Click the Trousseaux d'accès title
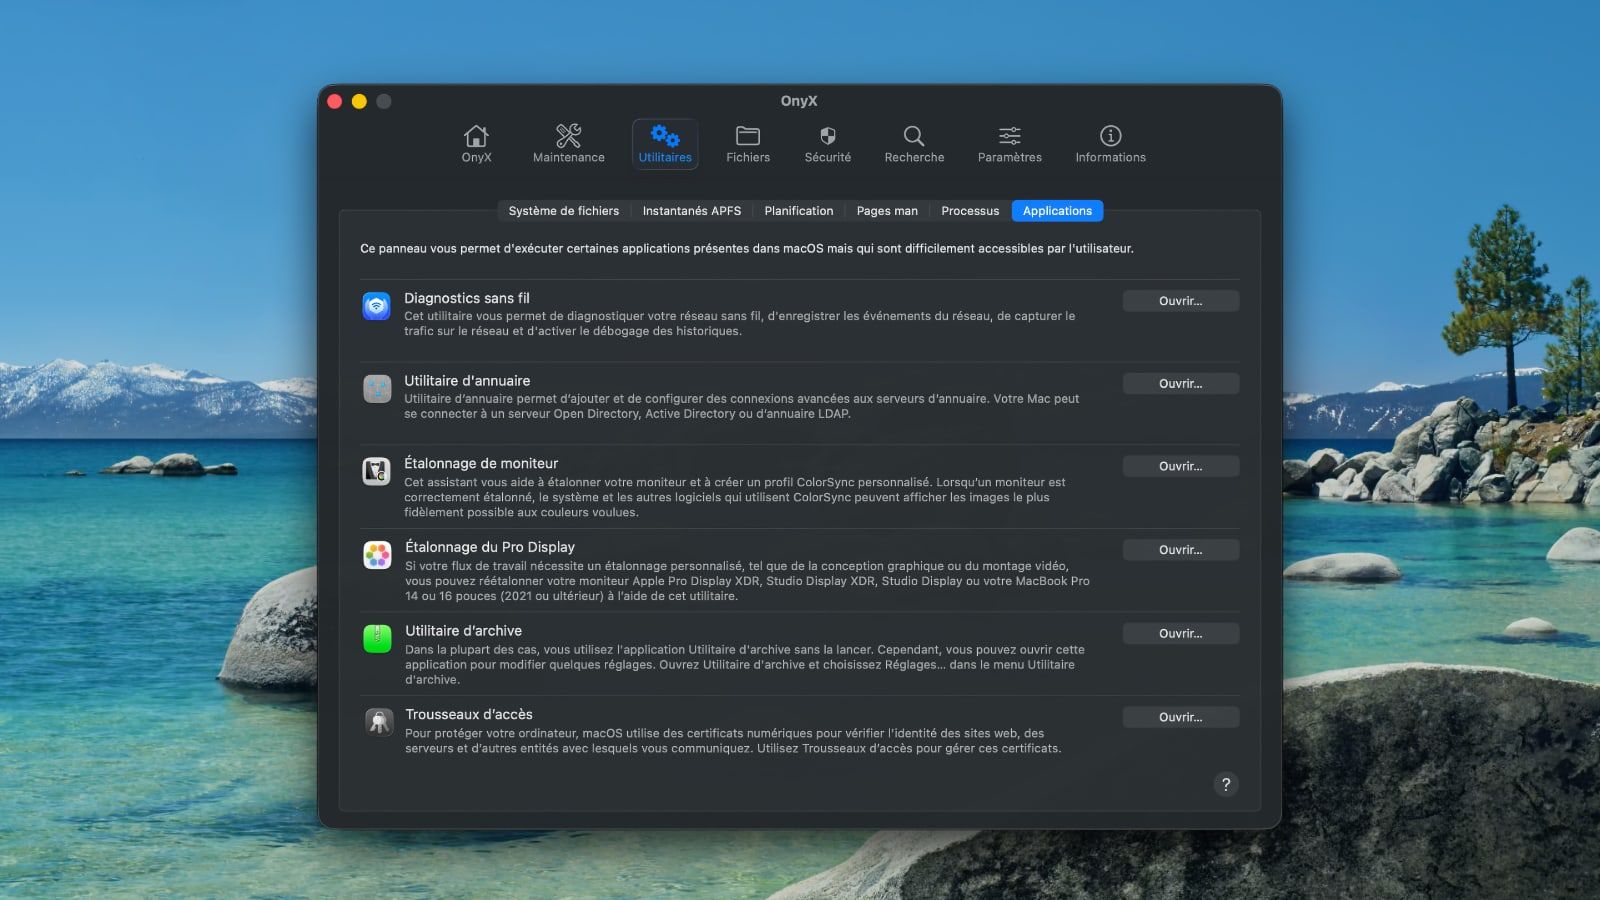The image size is (1600, 900). [469, 714]
